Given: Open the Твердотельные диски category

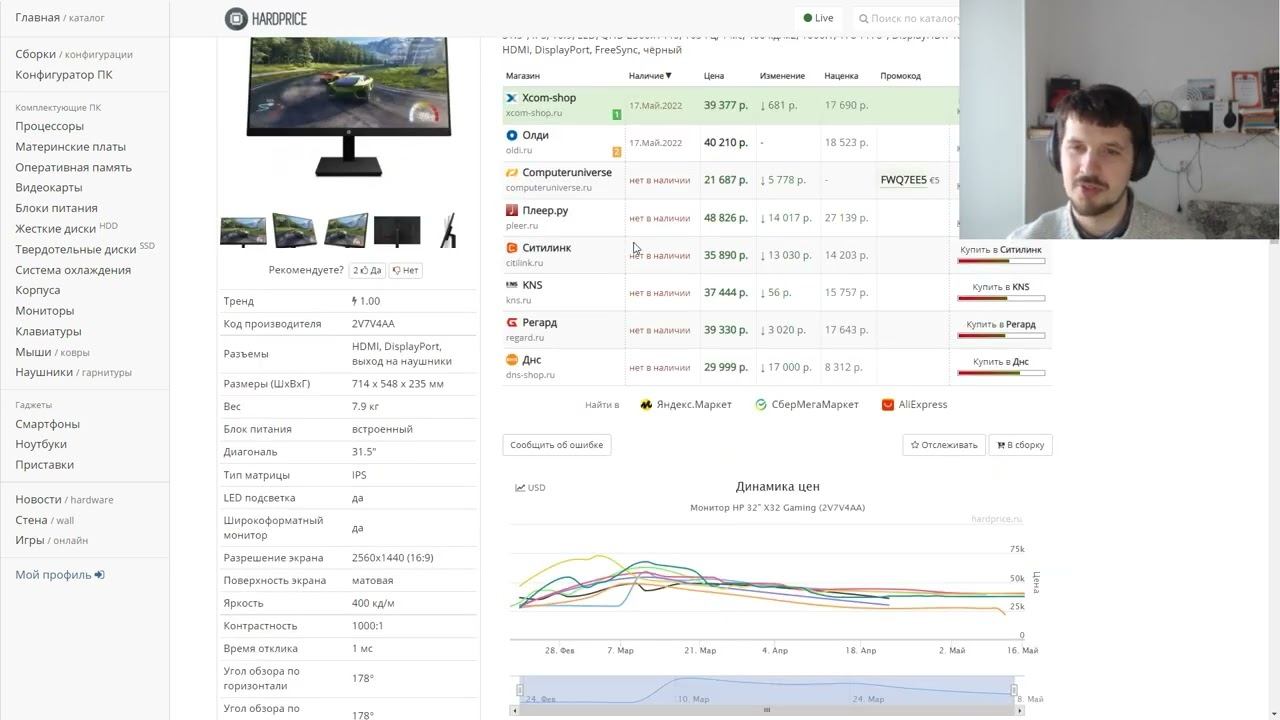Looking at the screenshot, I should tap(76, 249).
